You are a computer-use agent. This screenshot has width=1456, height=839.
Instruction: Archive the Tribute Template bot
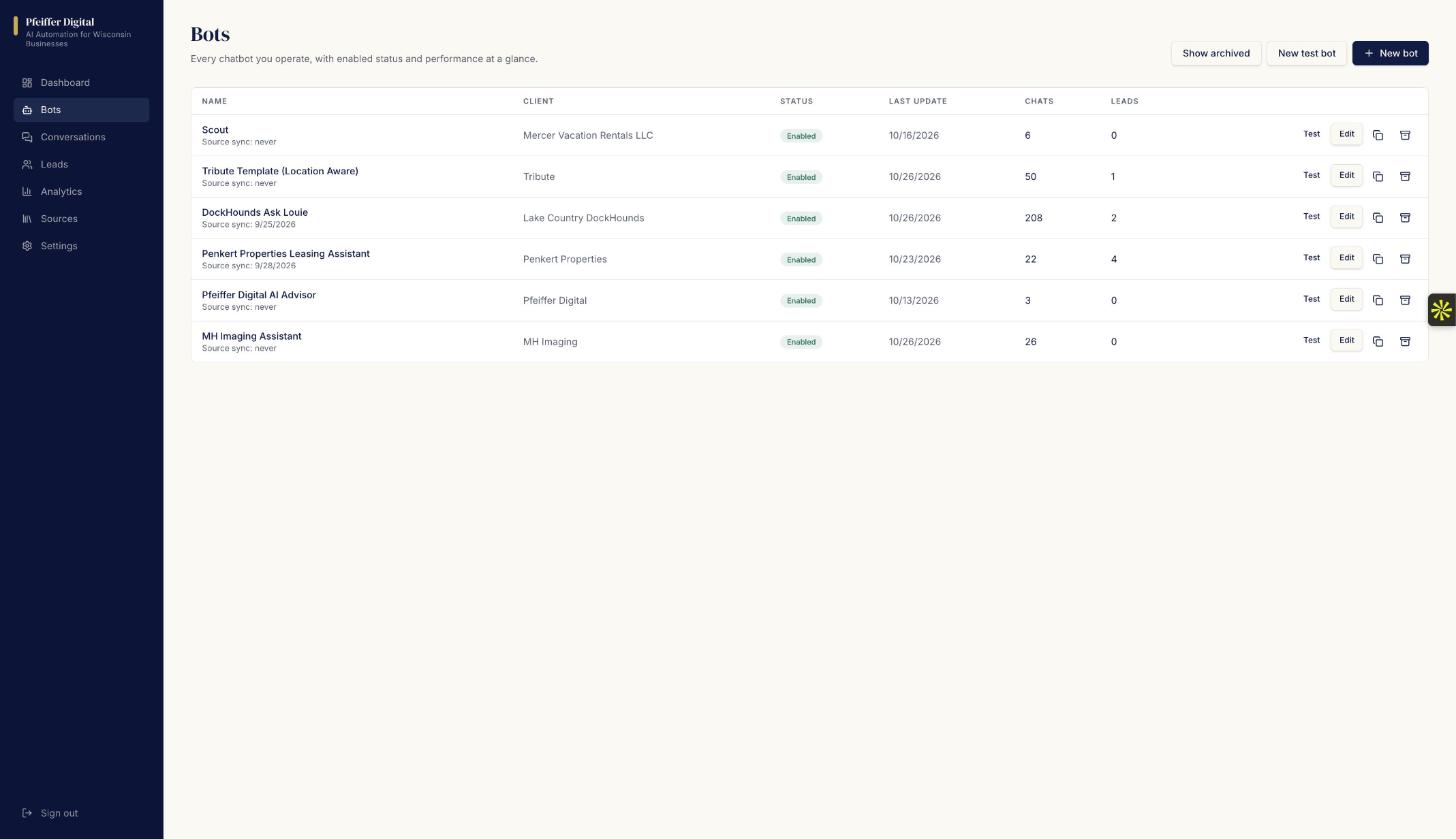coord(1405,176)
